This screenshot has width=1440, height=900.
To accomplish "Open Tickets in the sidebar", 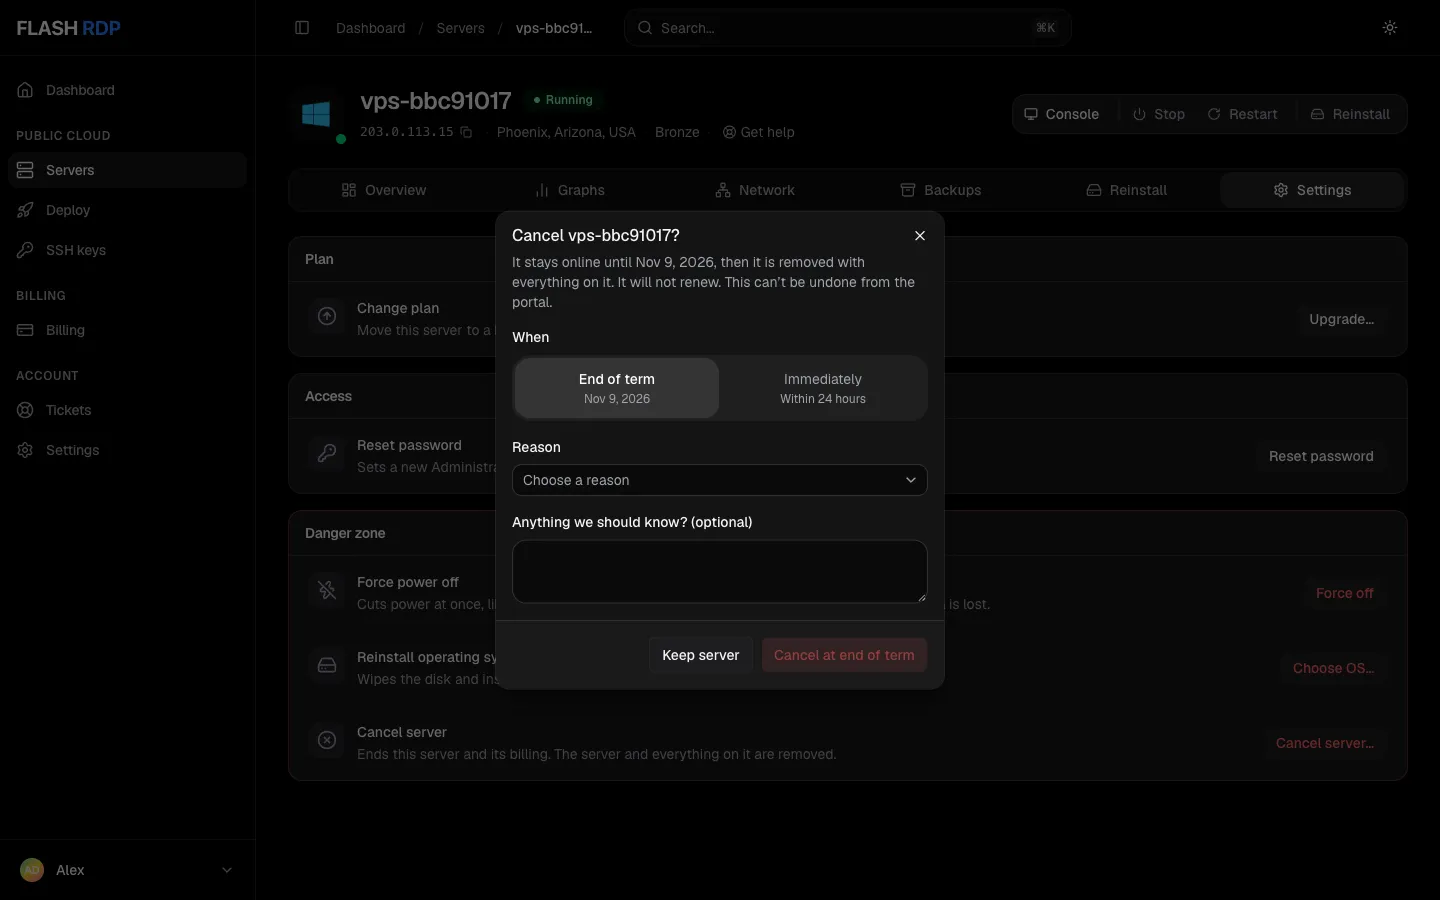I will tap(127, 410).
